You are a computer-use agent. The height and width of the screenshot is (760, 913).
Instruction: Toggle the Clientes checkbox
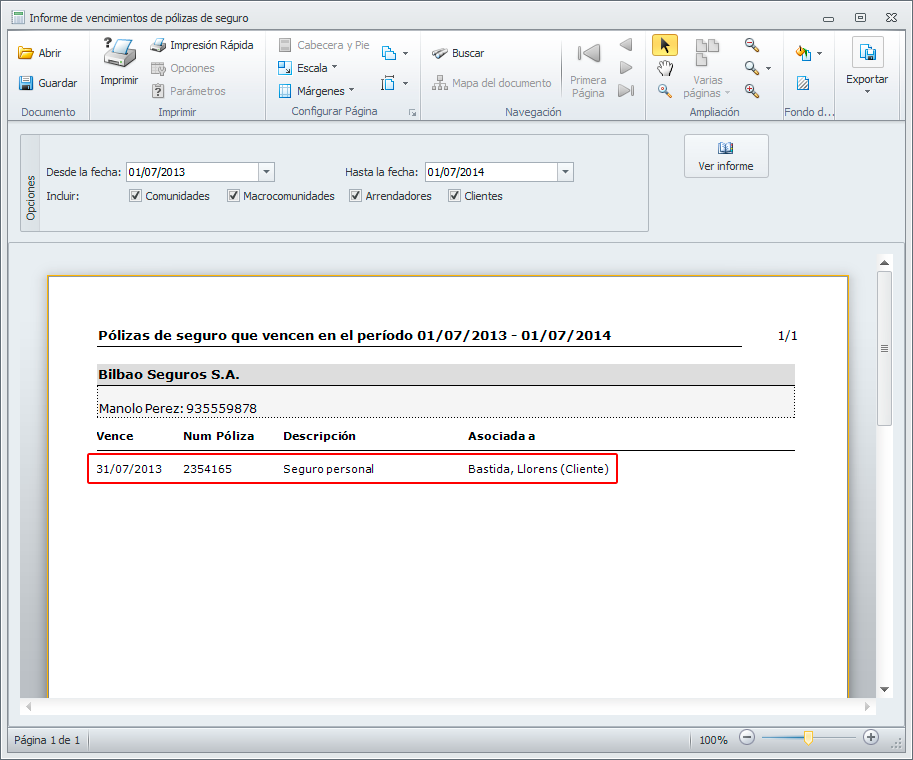(454, 196)
